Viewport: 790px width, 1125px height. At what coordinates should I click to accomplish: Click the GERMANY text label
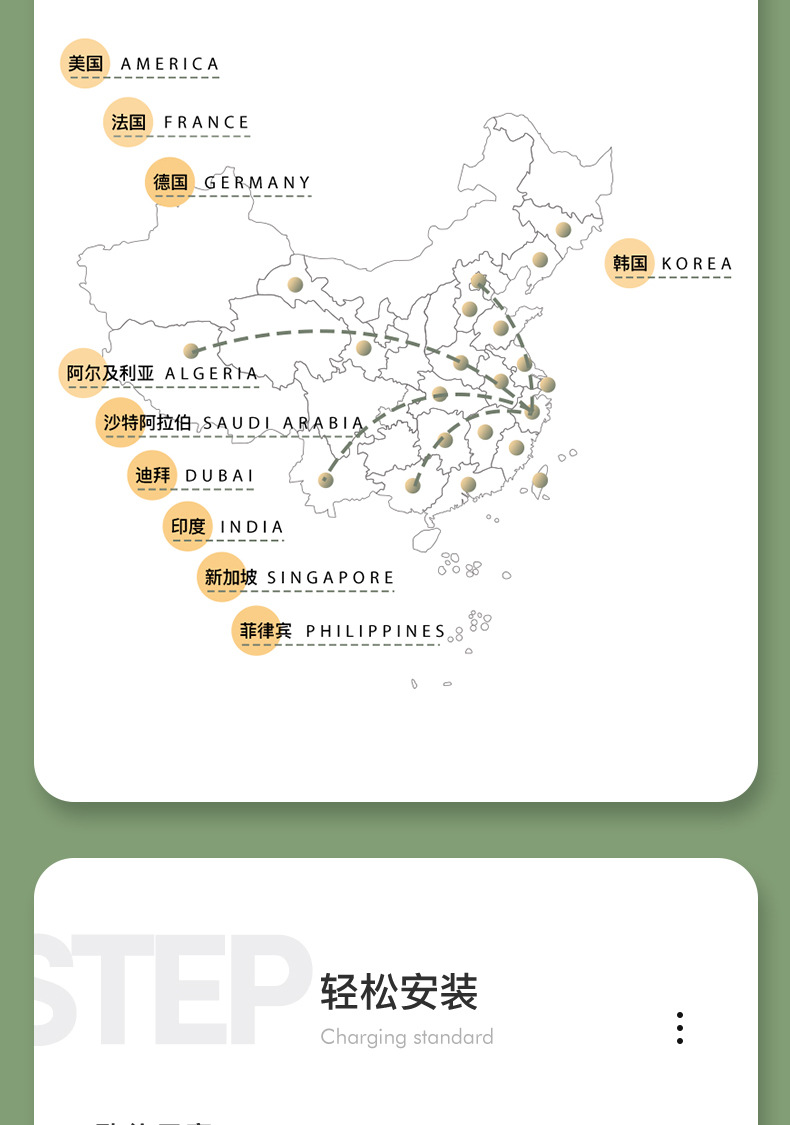click(258, 183)
